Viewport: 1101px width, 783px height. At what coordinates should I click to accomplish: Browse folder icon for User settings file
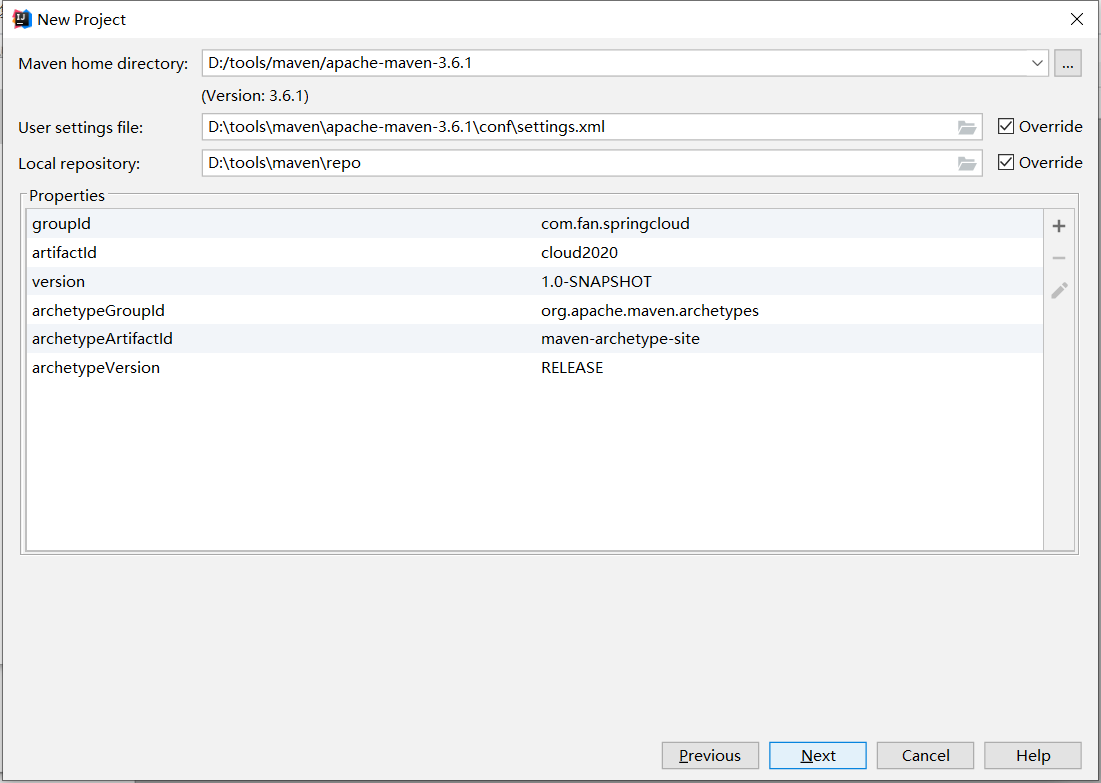pos(967,127)
